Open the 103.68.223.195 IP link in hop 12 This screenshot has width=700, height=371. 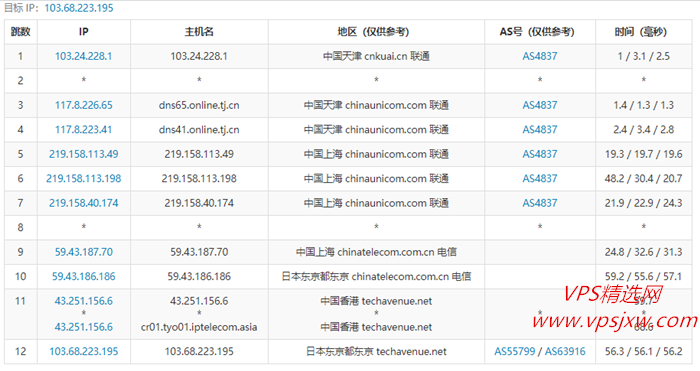tap(83, 352)
